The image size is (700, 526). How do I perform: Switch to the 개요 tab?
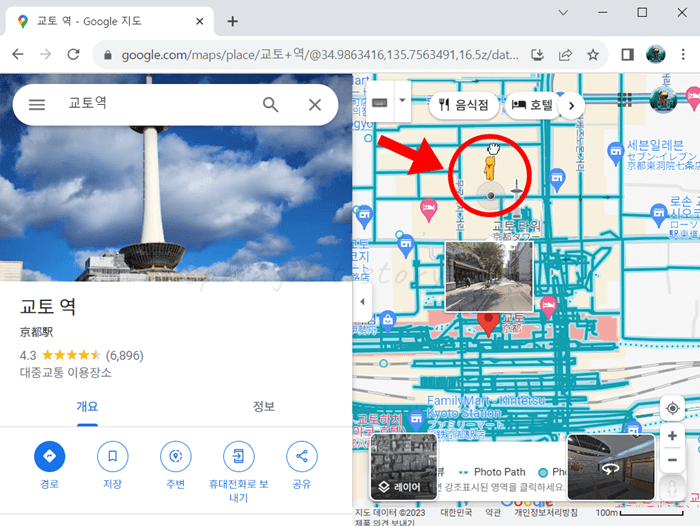pos(87,407)
